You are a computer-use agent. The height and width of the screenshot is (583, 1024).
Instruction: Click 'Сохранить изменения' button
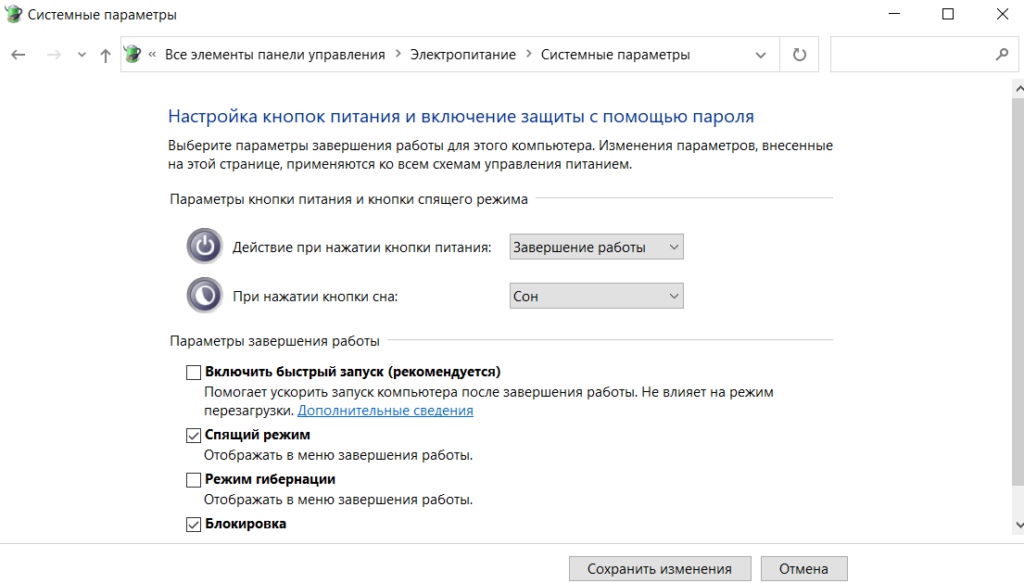click(660, 569)
